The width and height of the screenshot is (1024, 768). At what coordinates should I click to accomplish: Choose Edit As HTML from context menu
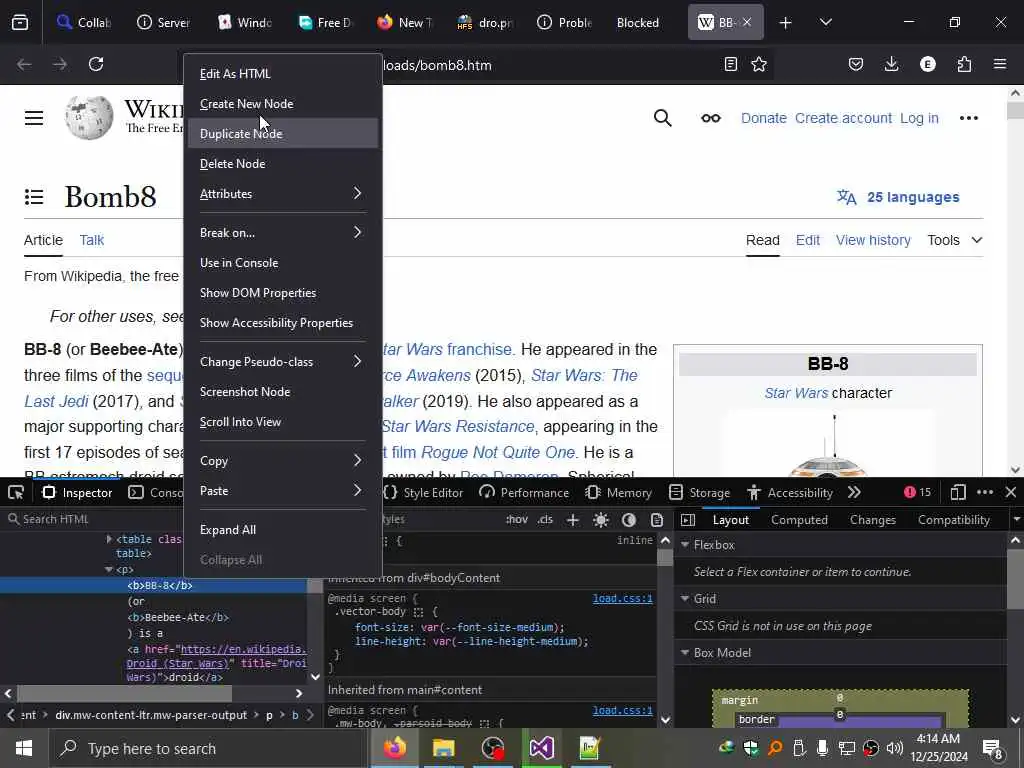coord(283,74)
